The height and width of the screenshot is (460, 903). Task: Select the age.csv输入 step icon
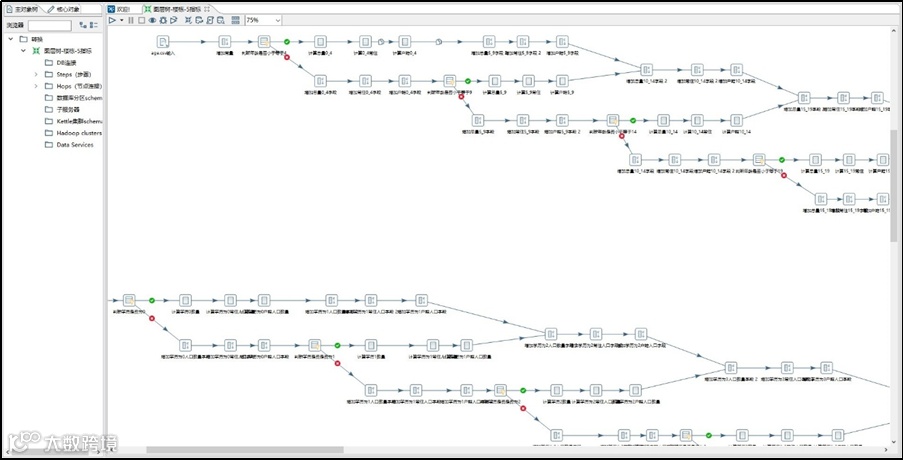point(163,41)
